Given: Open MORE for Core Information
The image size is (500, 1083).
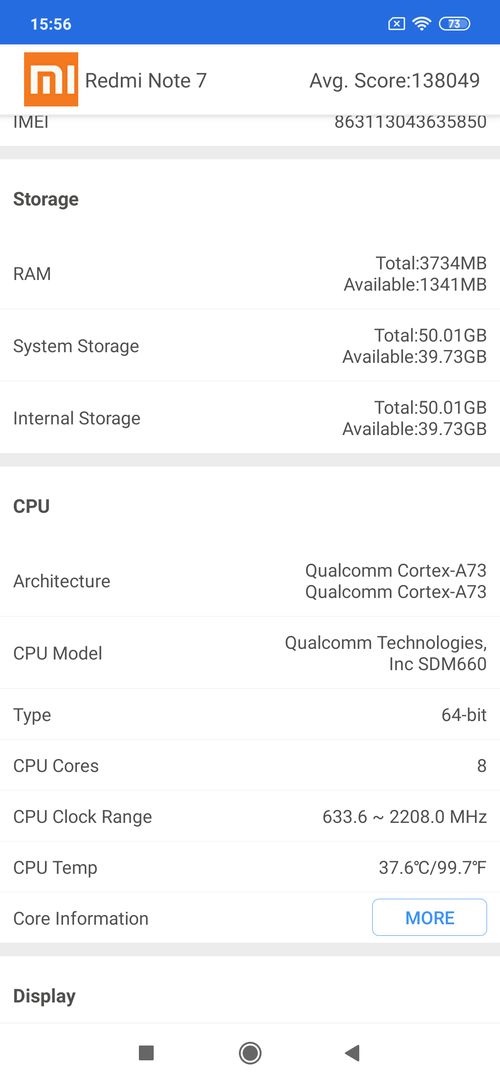Looking at the screenshot, I should point(430,917).
